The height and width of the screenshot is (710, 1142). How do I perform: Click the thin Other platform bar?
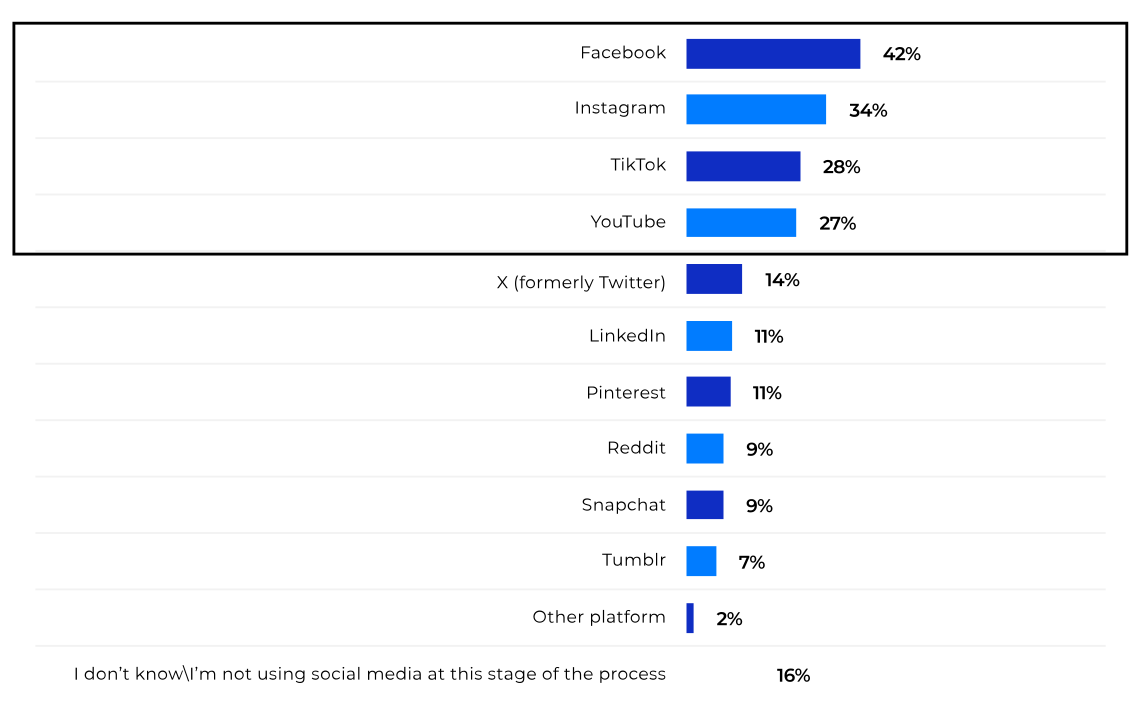(x=690, y=618)
